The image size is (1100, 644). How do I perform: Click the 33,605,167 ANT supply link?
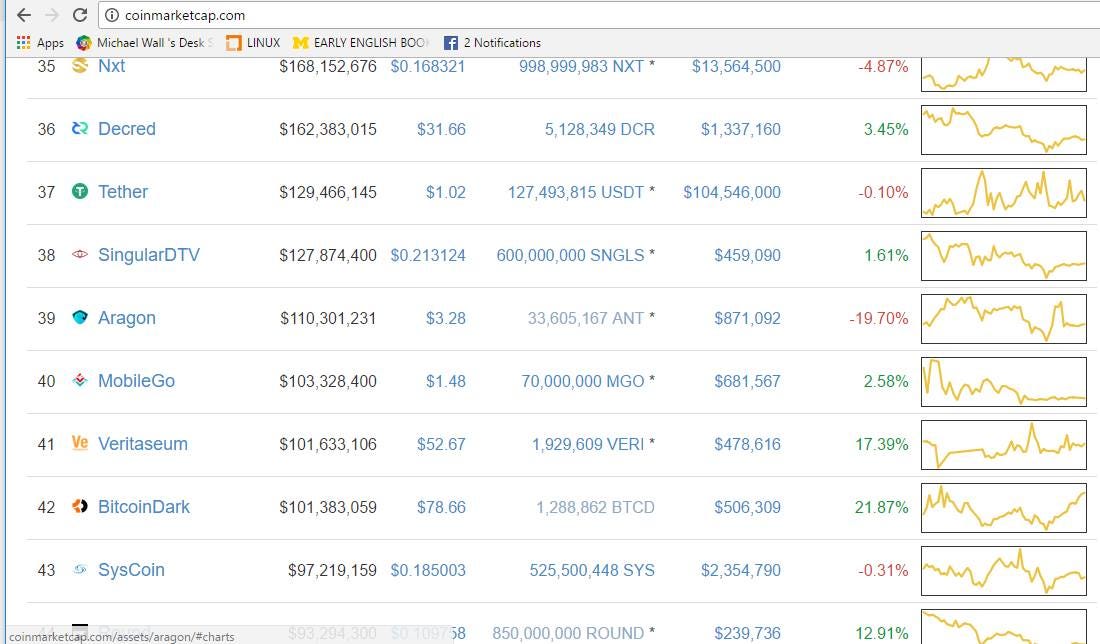(x=586, y=318)
